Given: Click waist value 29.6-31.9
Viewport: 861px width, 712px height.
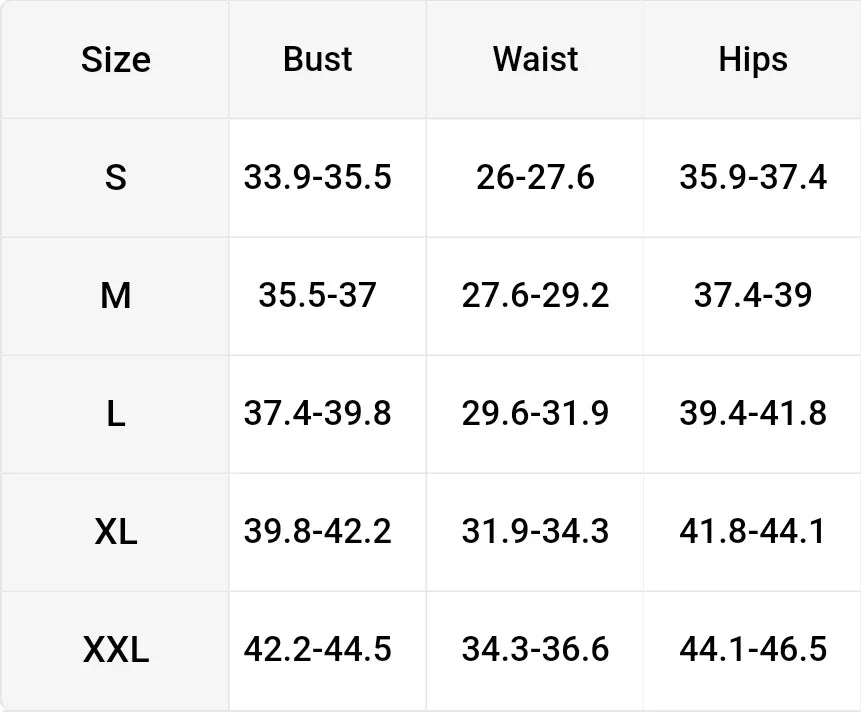Looking at the screenshot, I should 535,413.
